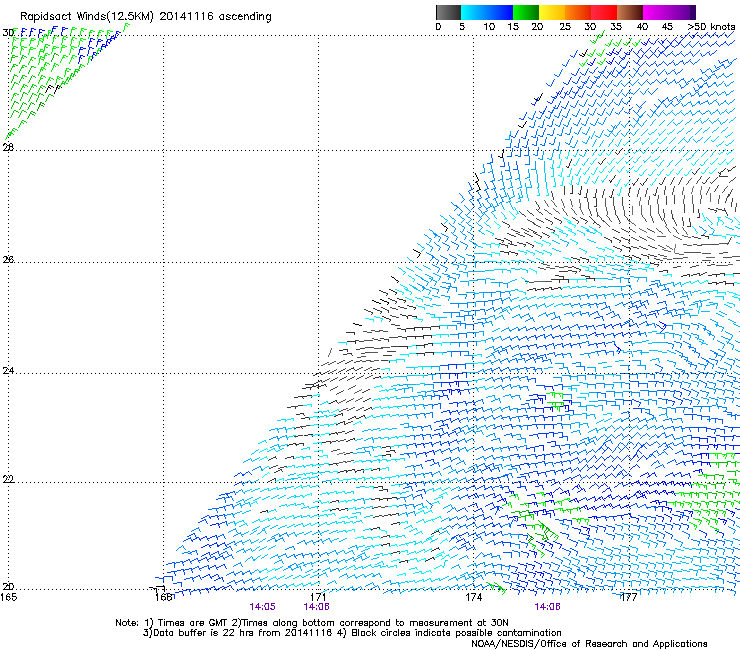Click the latitude '26' axis label
This screenshot has width=740, height=650.
click(8, 259)
